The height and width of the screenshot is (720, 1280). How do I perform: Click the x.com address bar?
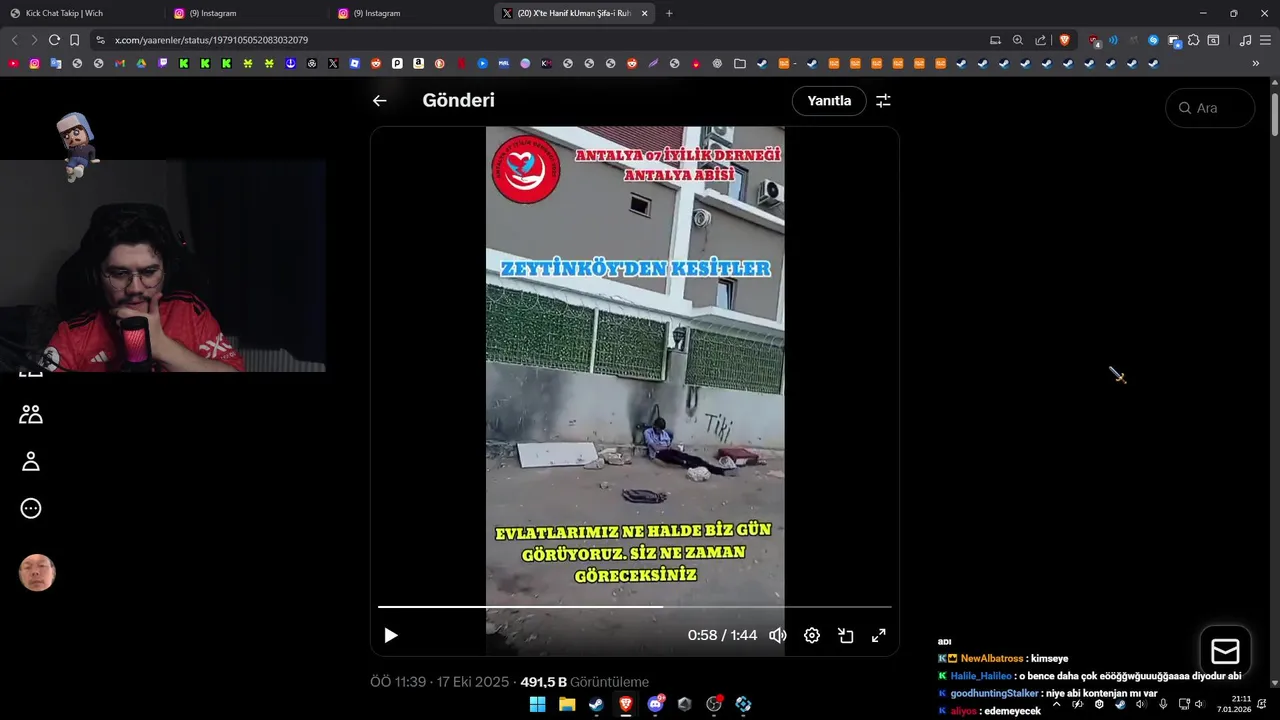tap(540, 40)
